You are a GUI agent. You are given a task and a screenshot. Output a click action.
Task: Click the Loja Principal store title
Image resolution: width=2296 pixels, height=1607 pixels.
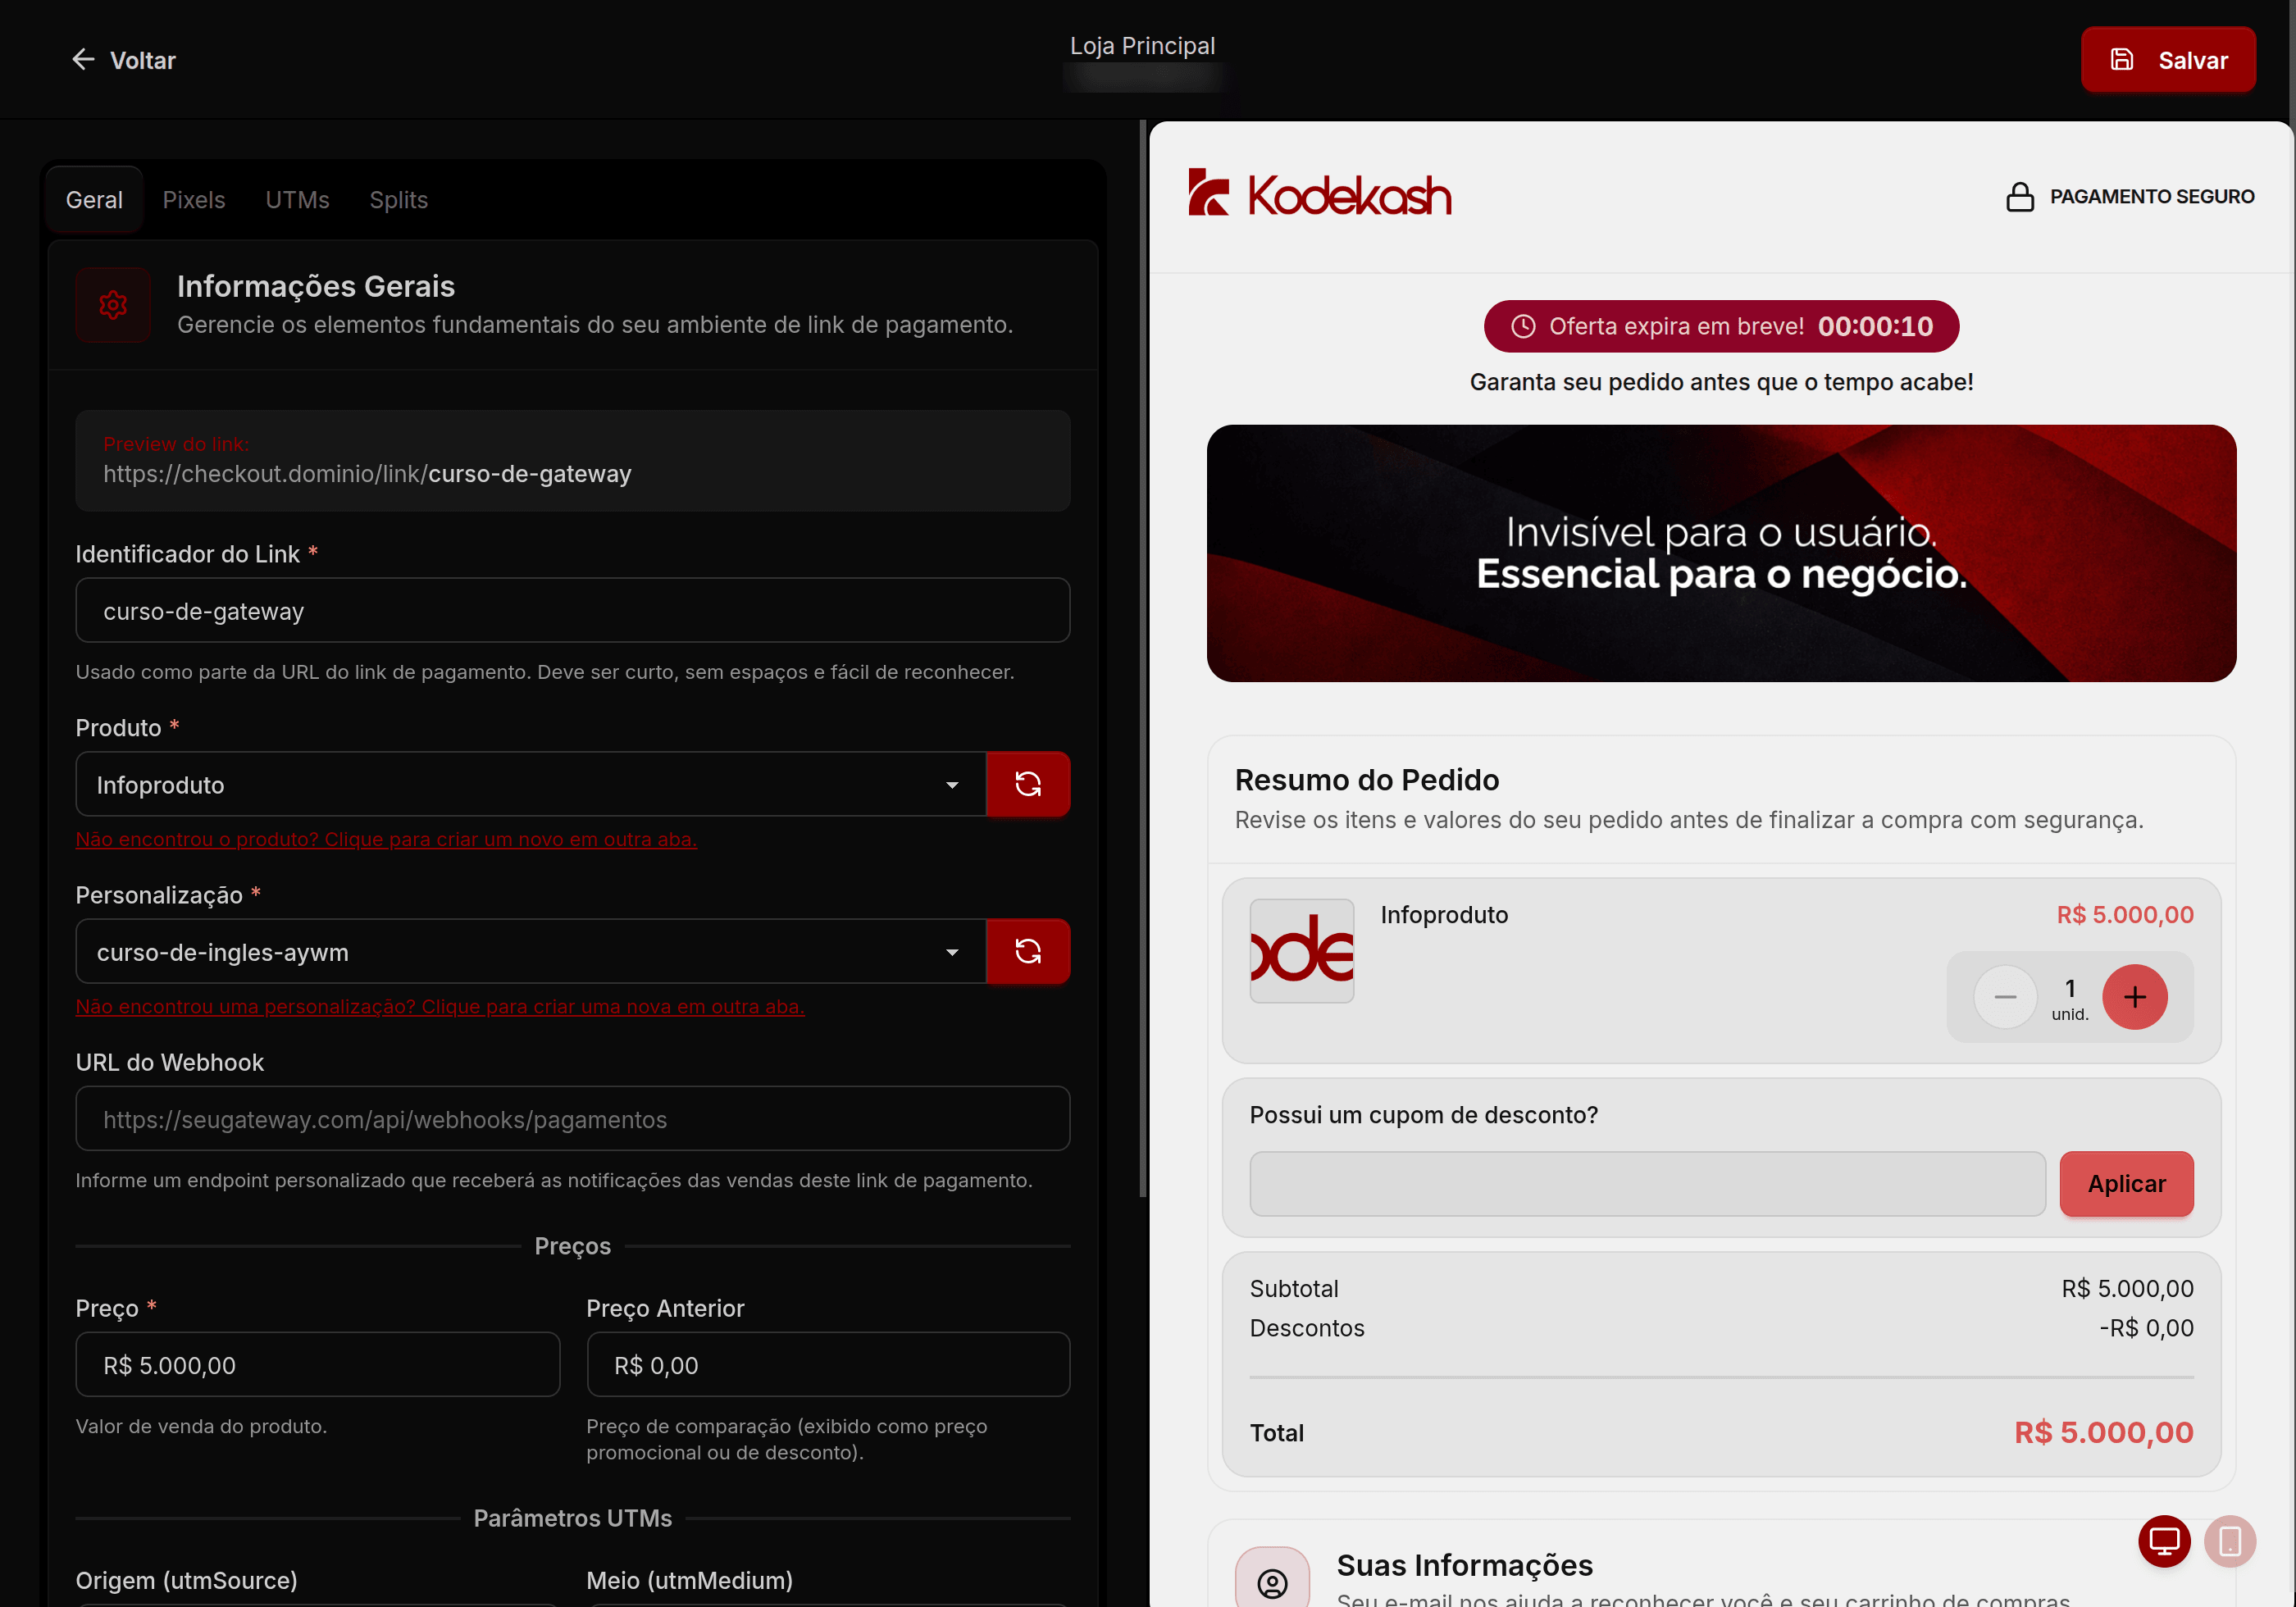click(x=1142, y=46)
